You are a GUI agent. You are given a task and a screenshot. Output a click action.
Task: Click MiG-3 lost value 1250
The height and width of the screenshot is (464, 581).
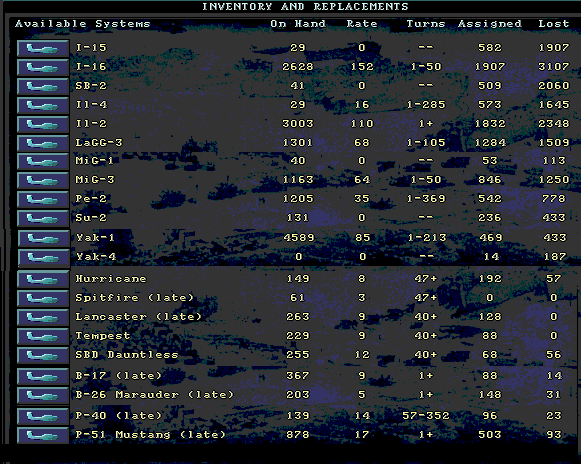coord(554,180)
